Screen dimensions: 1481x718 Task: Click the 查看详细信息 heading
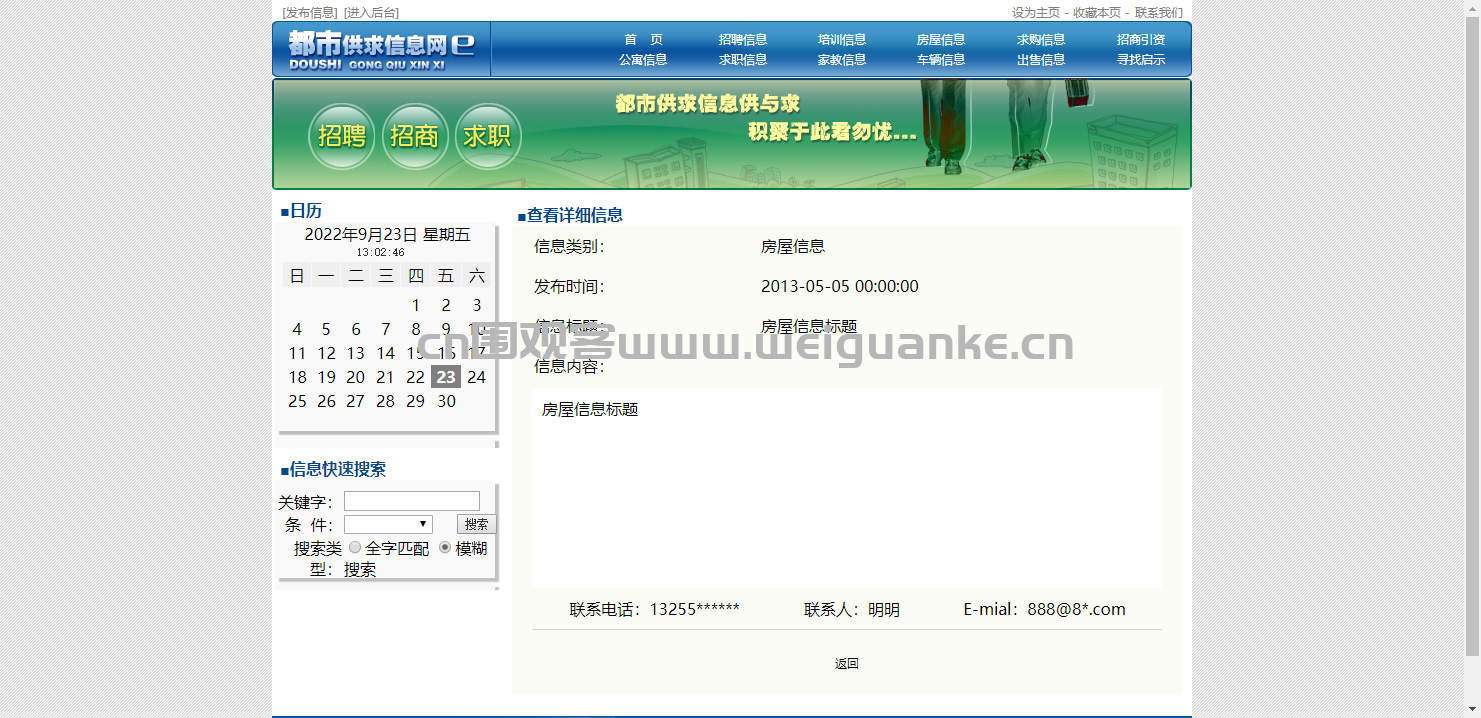point(575,215)
